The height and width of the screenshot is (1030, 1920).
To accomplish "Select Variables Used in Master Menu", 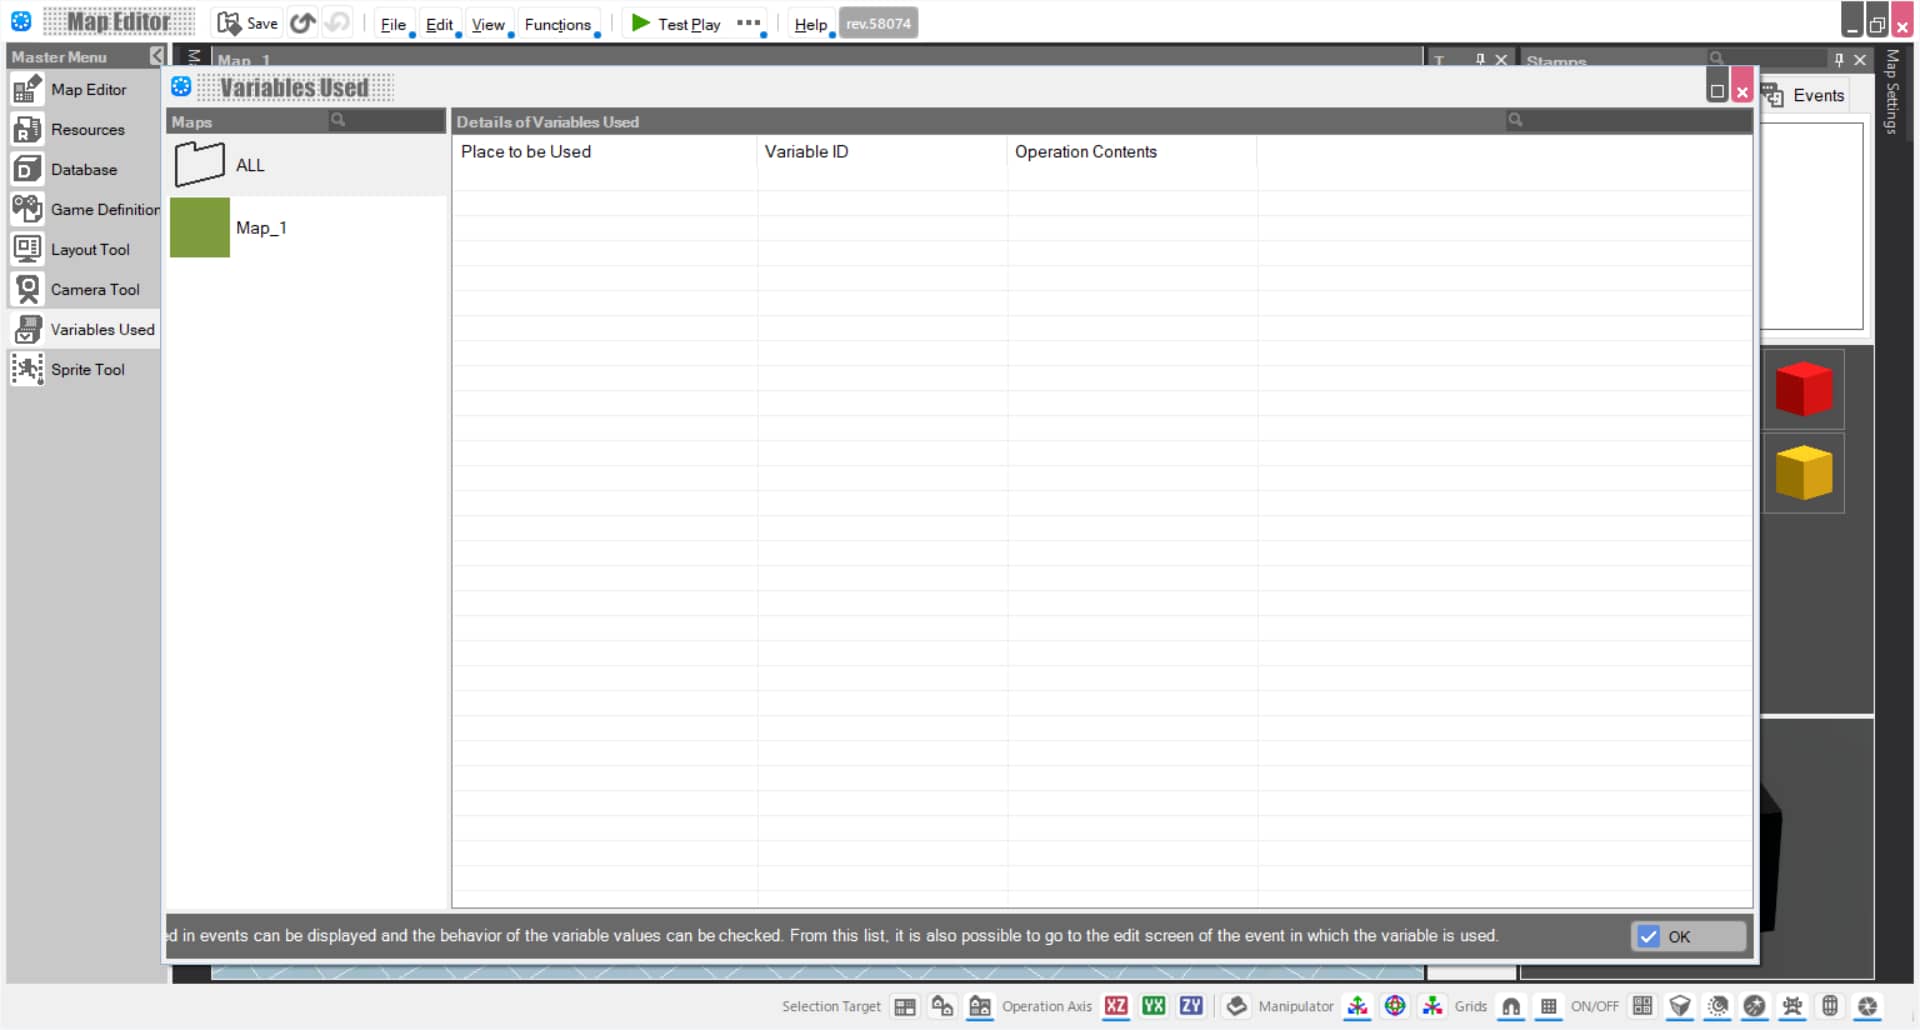I will (x=84, y=330).
